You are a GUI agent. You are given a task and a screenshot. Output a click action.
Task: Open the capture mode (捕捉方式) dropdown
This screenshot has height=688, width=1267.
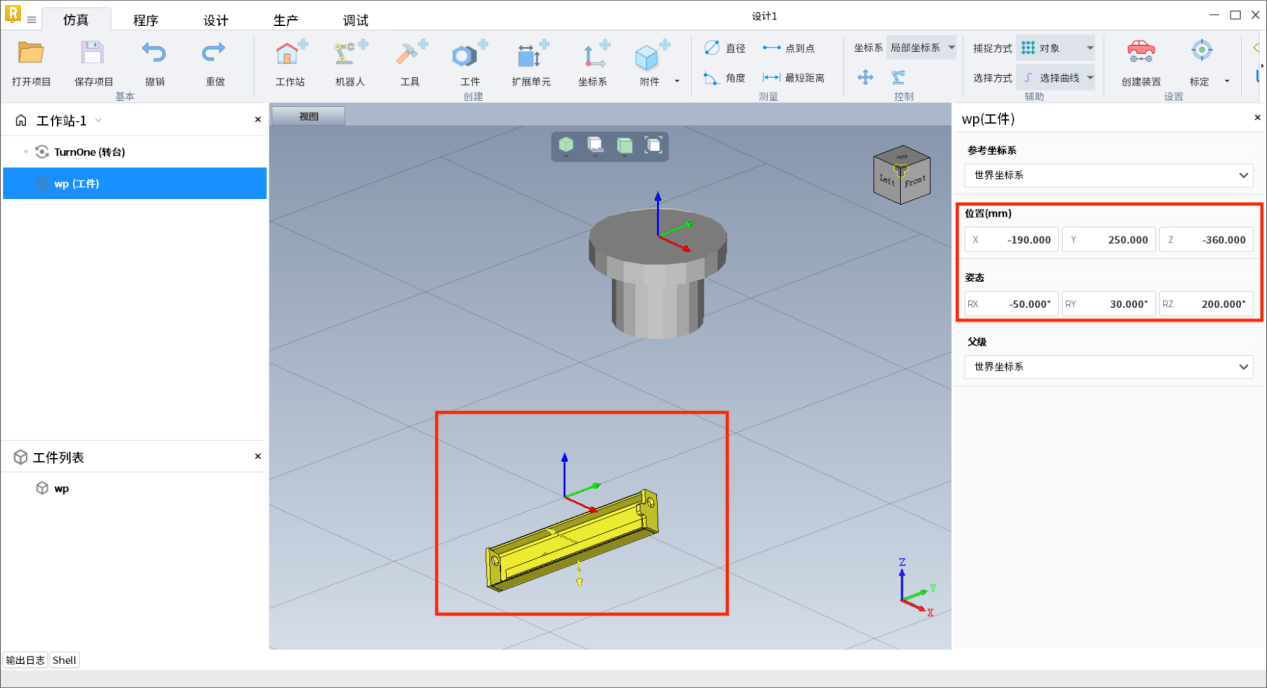point(1056,48)
